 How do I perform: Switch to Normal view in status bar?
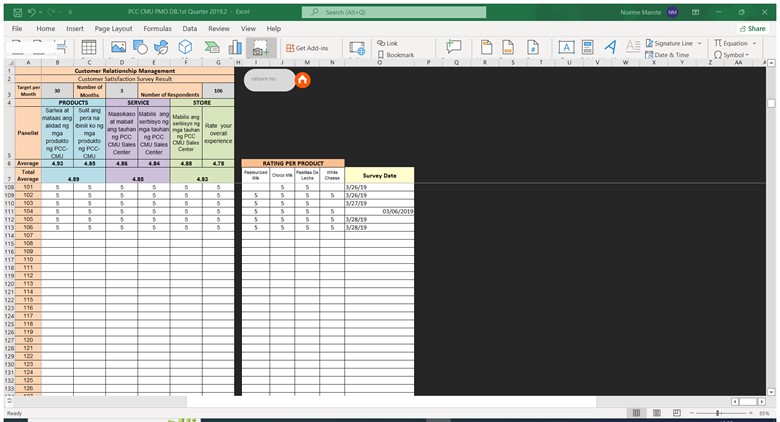tap(636, 413)
